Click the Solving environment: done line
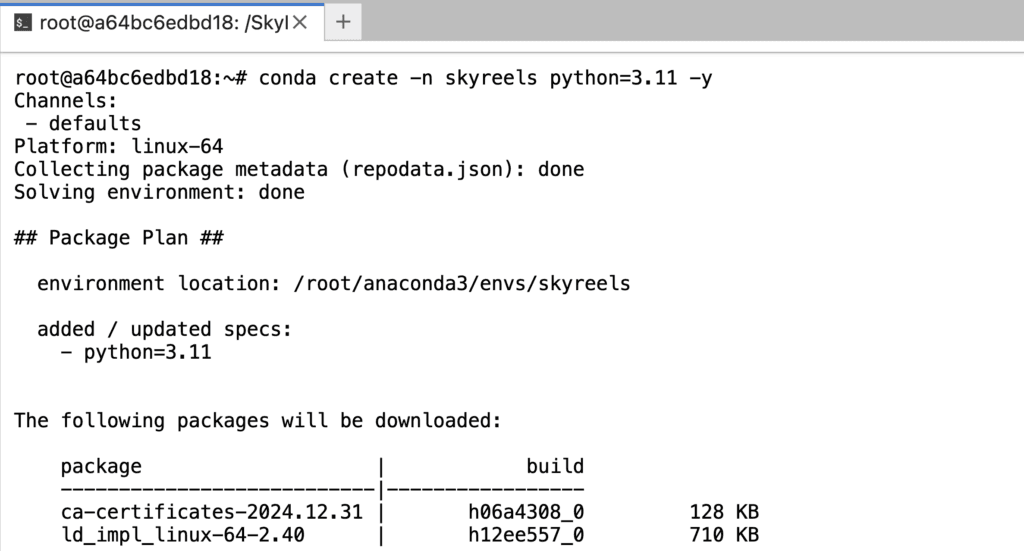Image resolution: width=1024 pixels, height=551 pixels. click(159, 192)
